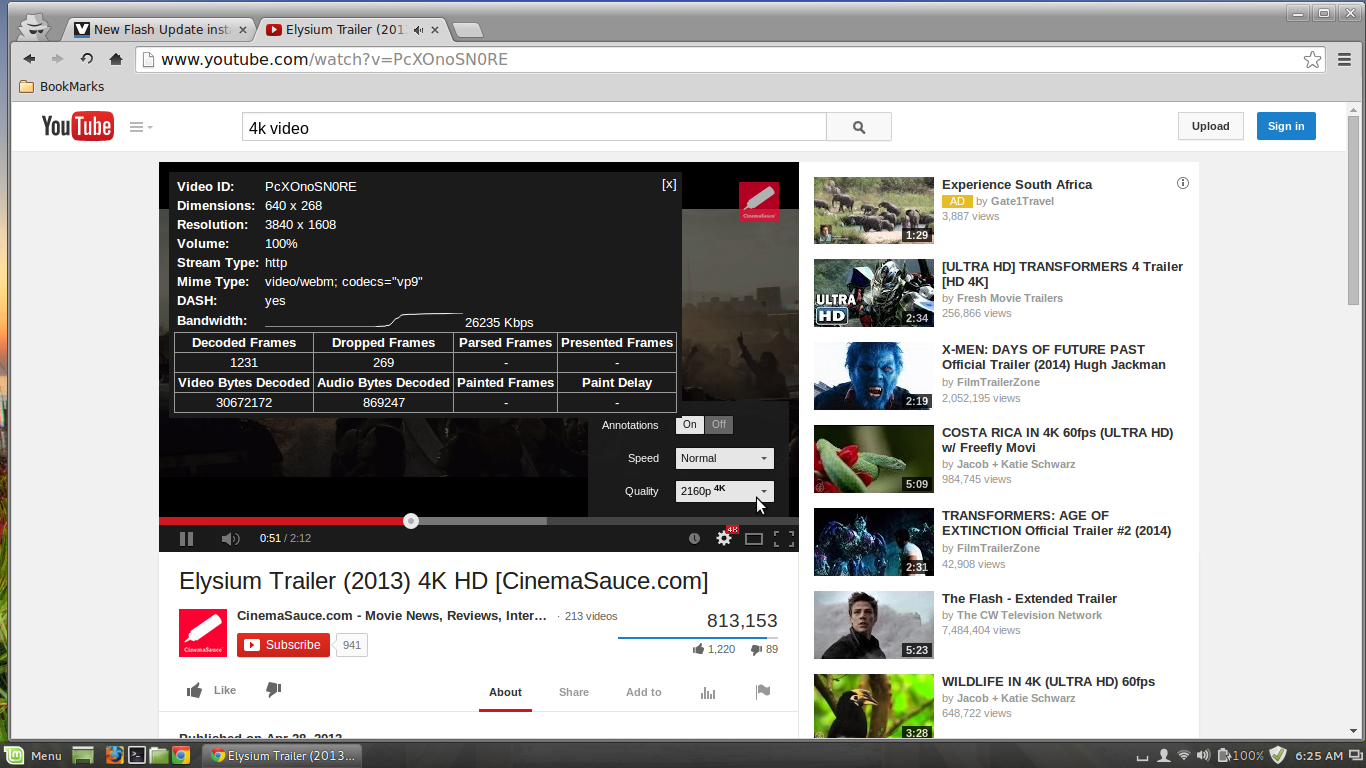Open video statistics bar chart icon

click(708, 692)
